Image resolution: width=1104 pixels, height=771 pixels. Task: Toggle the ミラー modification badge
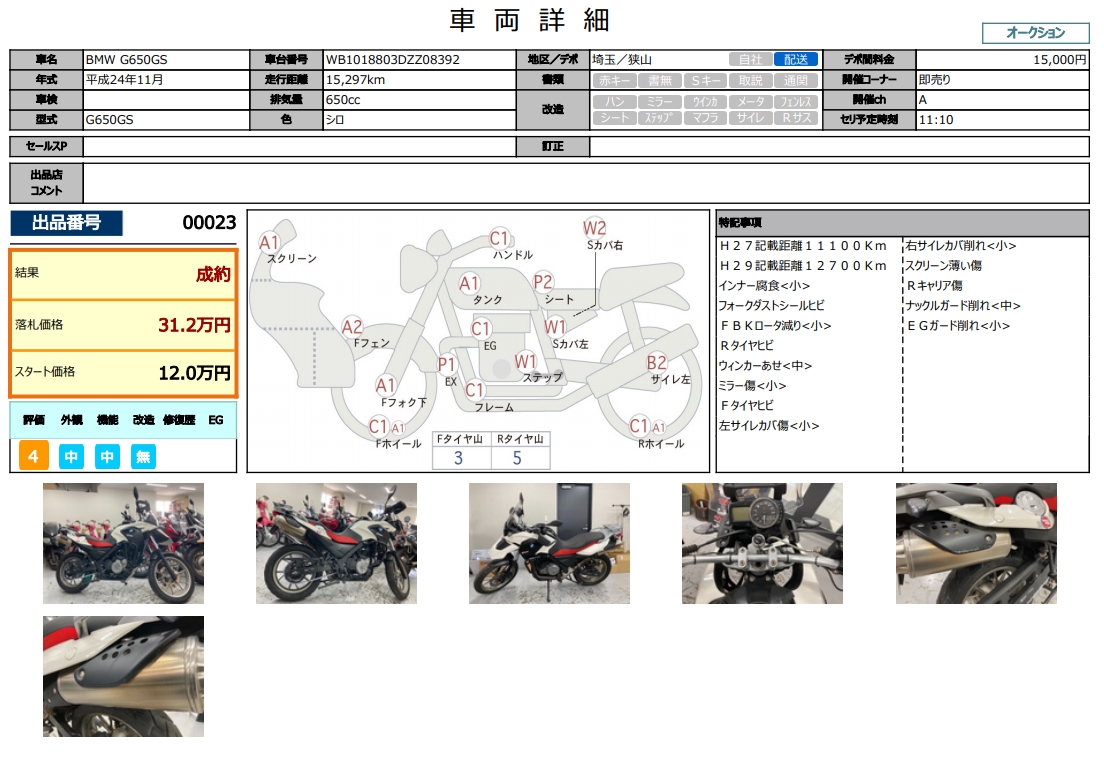pyautogui.click(x=660, y=101)
